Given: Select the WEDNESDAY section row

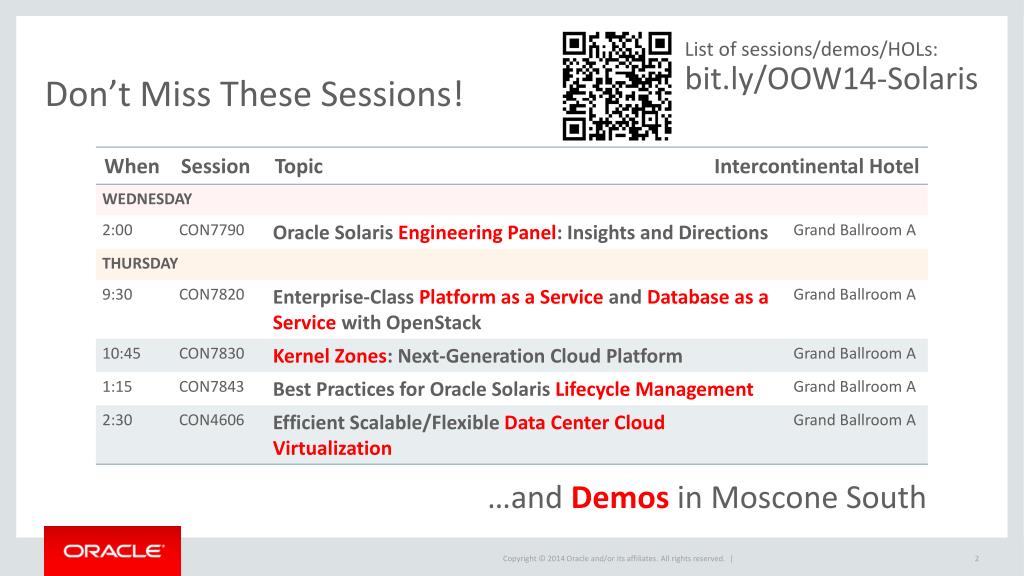Looking at the screenshot, I should (x=511, y=199).
